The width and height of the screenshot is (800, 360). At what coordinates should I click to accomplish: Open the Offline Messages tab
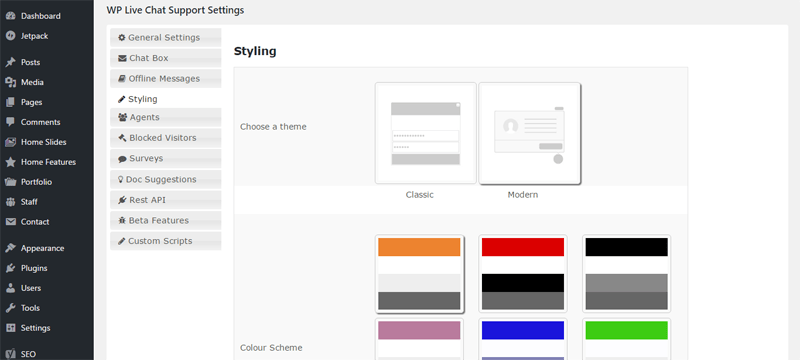pos(166,79)
